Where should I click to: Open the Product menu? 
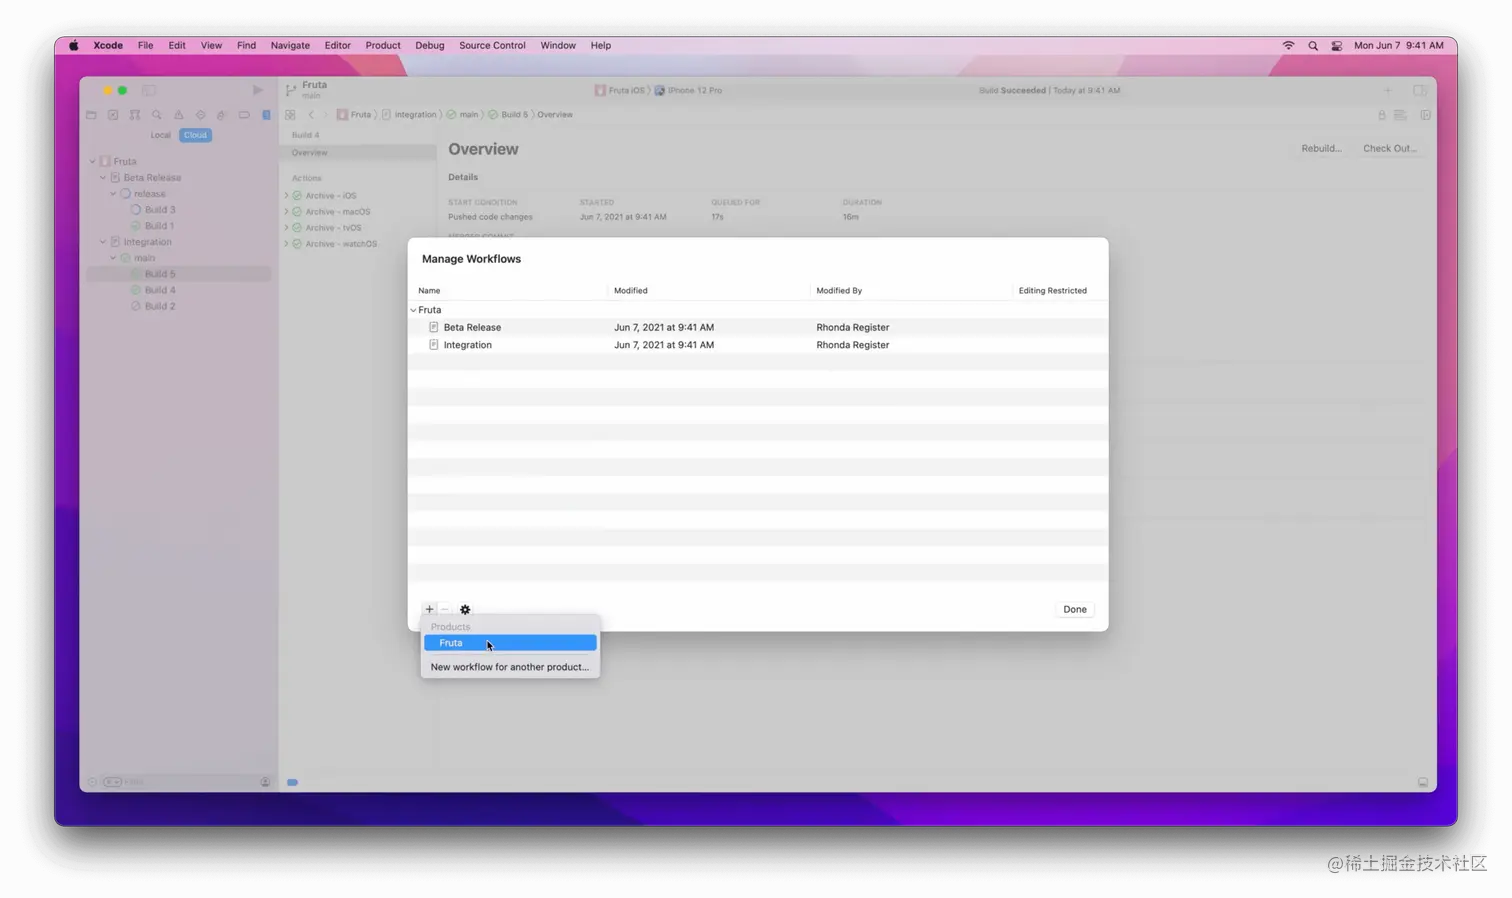point(383,45)
